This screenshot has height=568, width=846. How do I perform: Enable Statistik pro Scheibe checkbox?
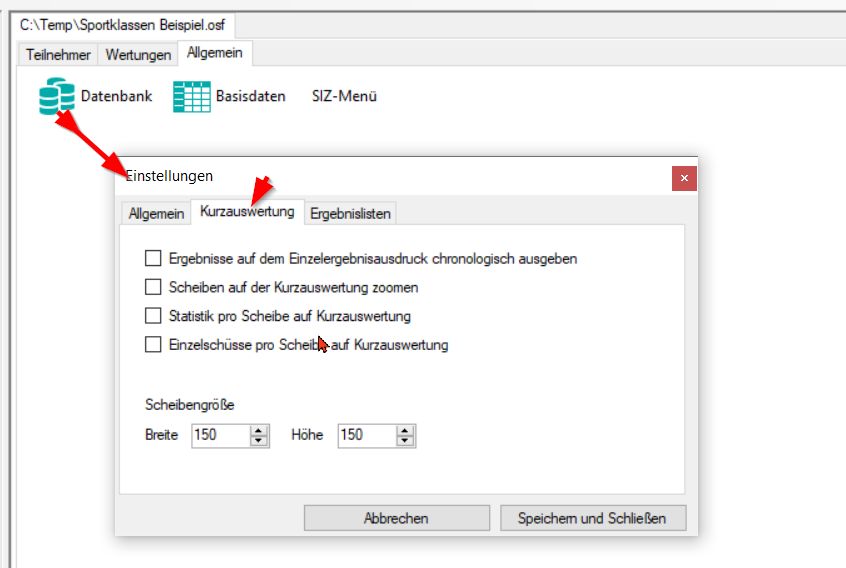[x=153, y=316]
